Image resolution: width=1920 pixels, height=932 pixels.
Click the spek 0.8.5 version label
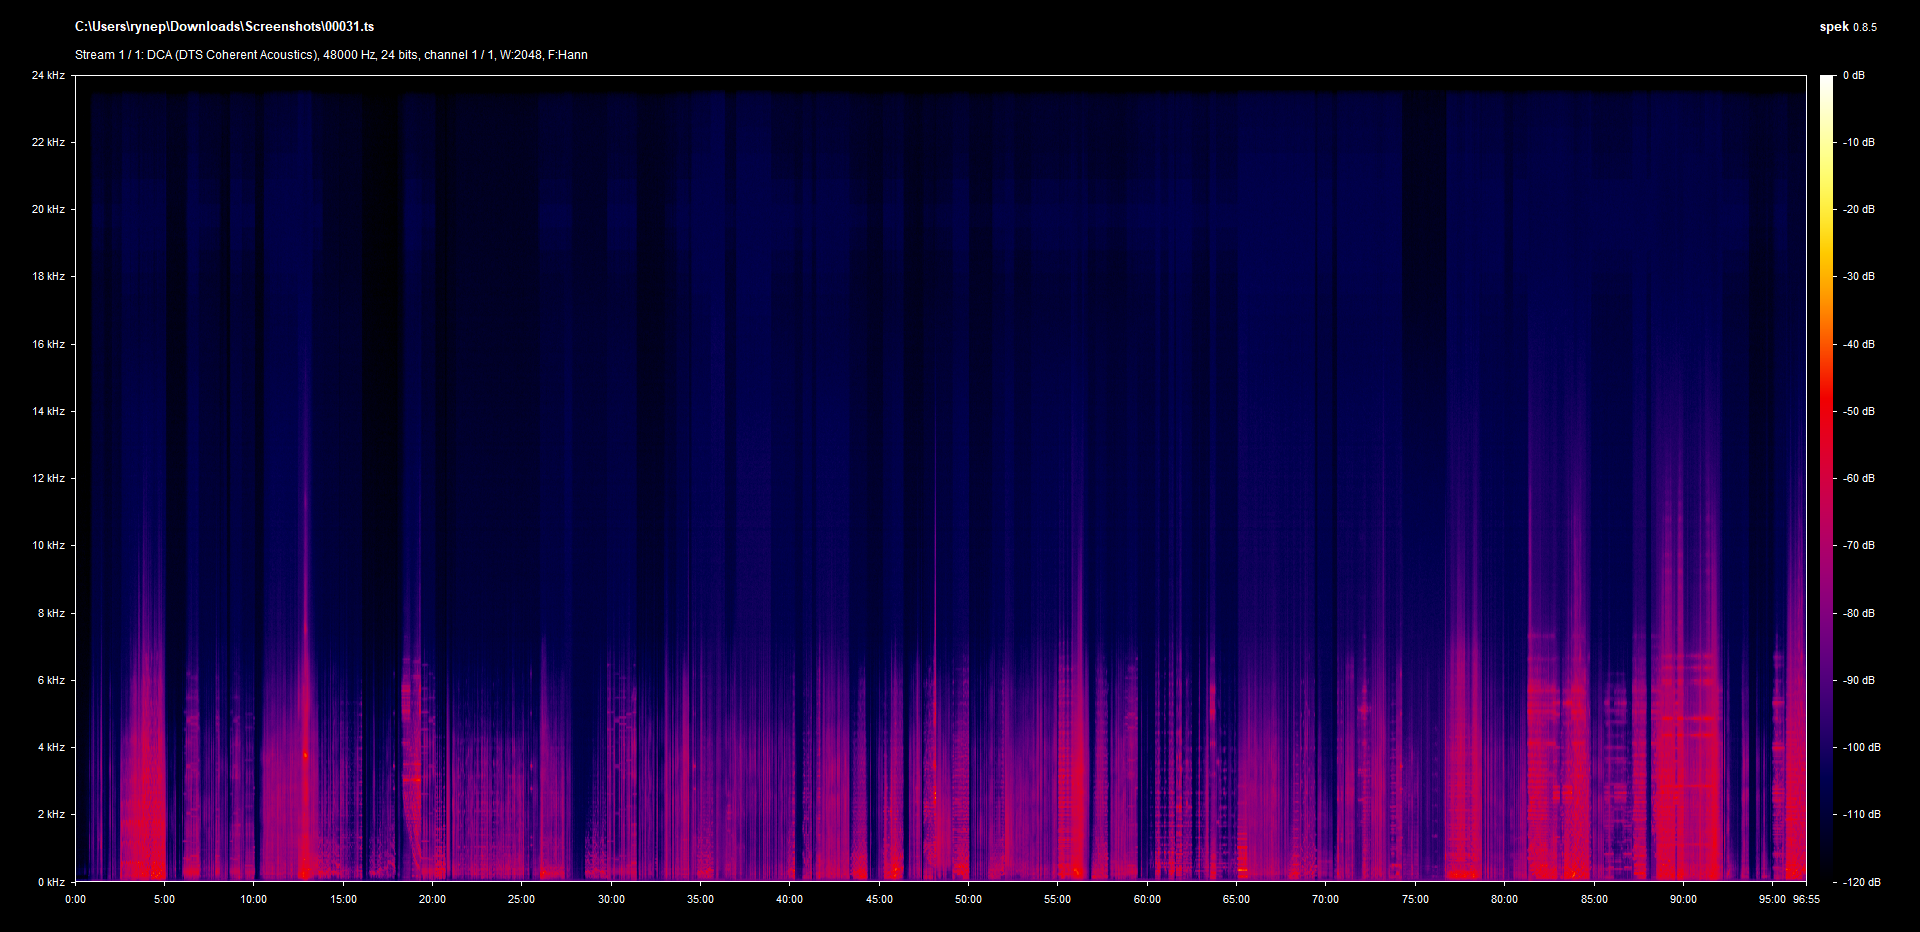pyautogui.click(x=1847, y=27)
